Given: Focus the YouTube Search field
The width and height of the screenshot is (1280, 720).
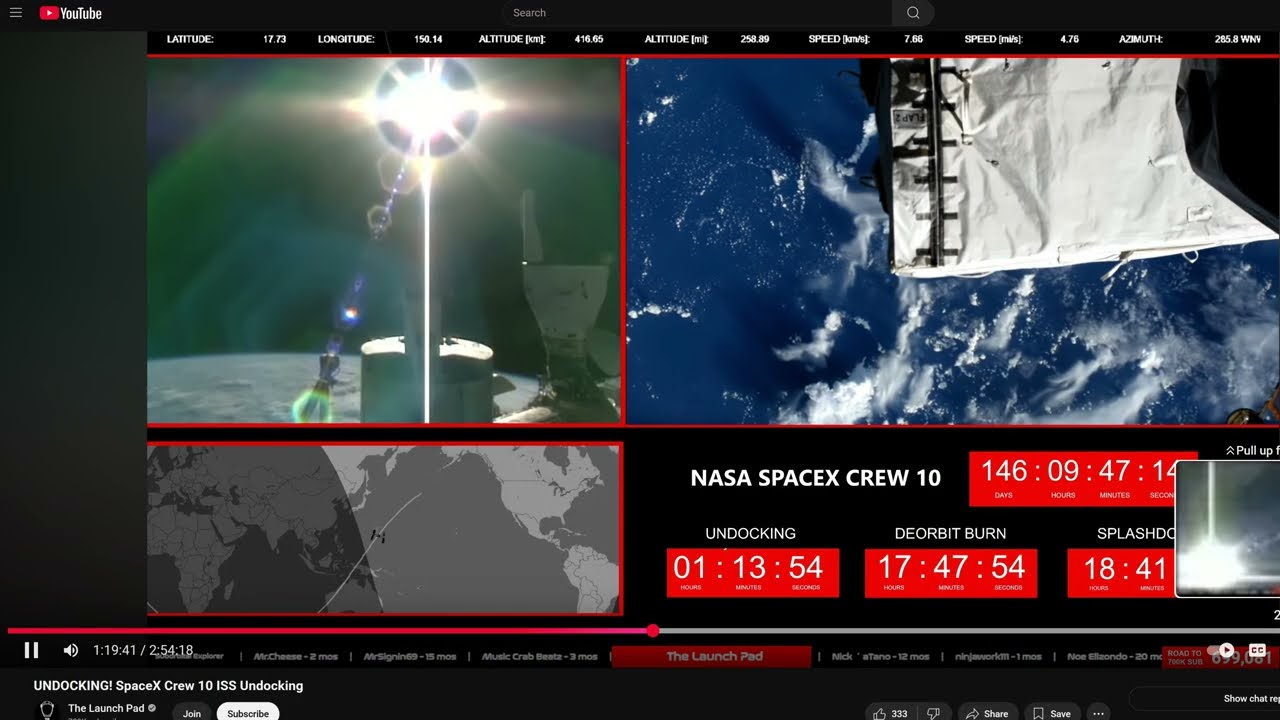Looking at the screenshot, I should point(698,13).
